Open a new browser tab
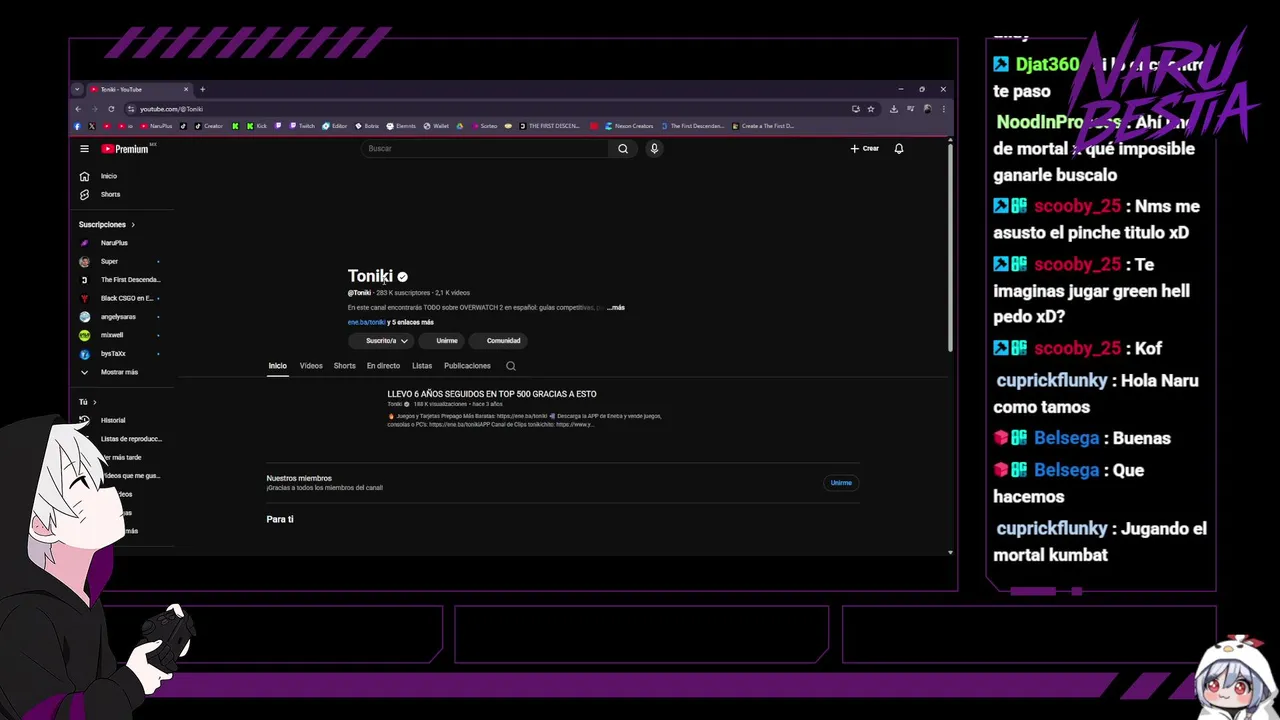Viewport: 1280px width, 720px height. point(202,89)
